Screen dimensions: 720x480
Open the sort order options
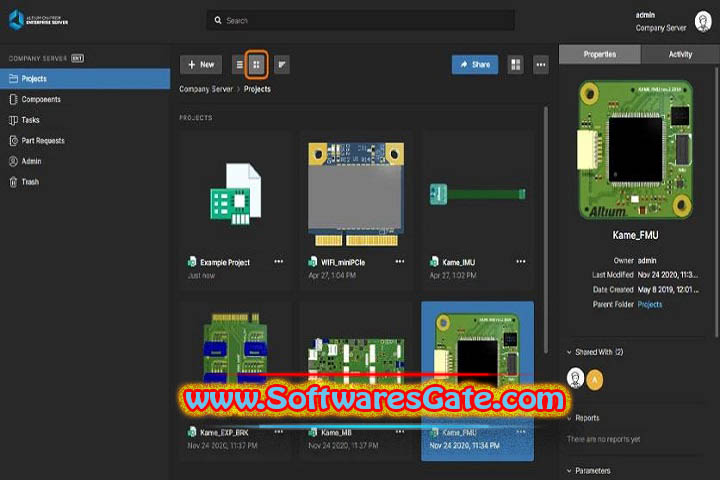pos(281,65)
